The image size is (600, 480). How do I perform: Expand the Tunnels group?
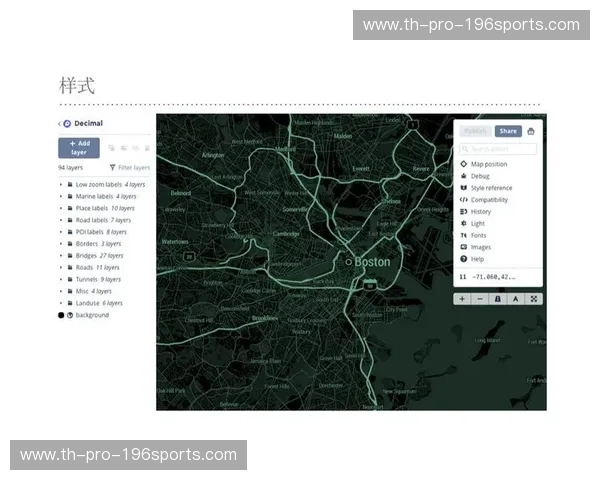tap(61, 279)
